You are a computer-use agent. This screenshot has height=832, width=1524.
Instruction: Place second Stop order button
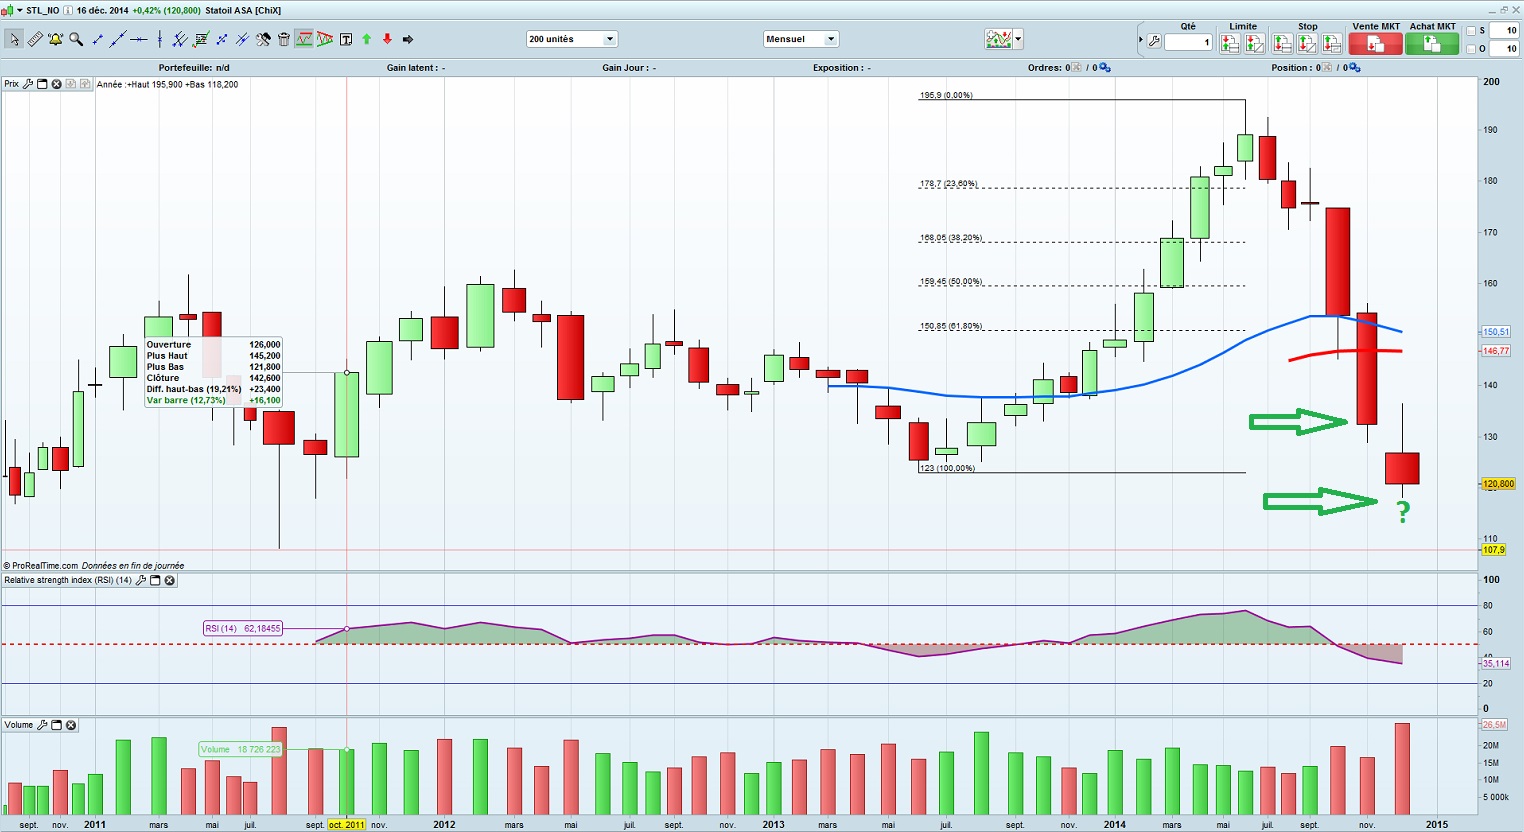pos(1307,43)
